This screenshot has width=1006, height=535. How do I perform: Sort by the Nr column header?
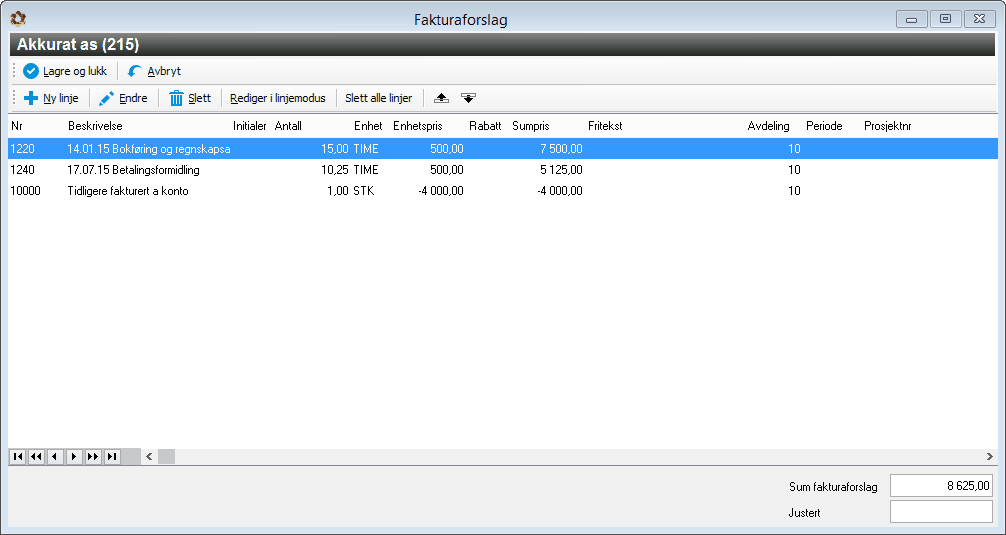pos(17,126)
